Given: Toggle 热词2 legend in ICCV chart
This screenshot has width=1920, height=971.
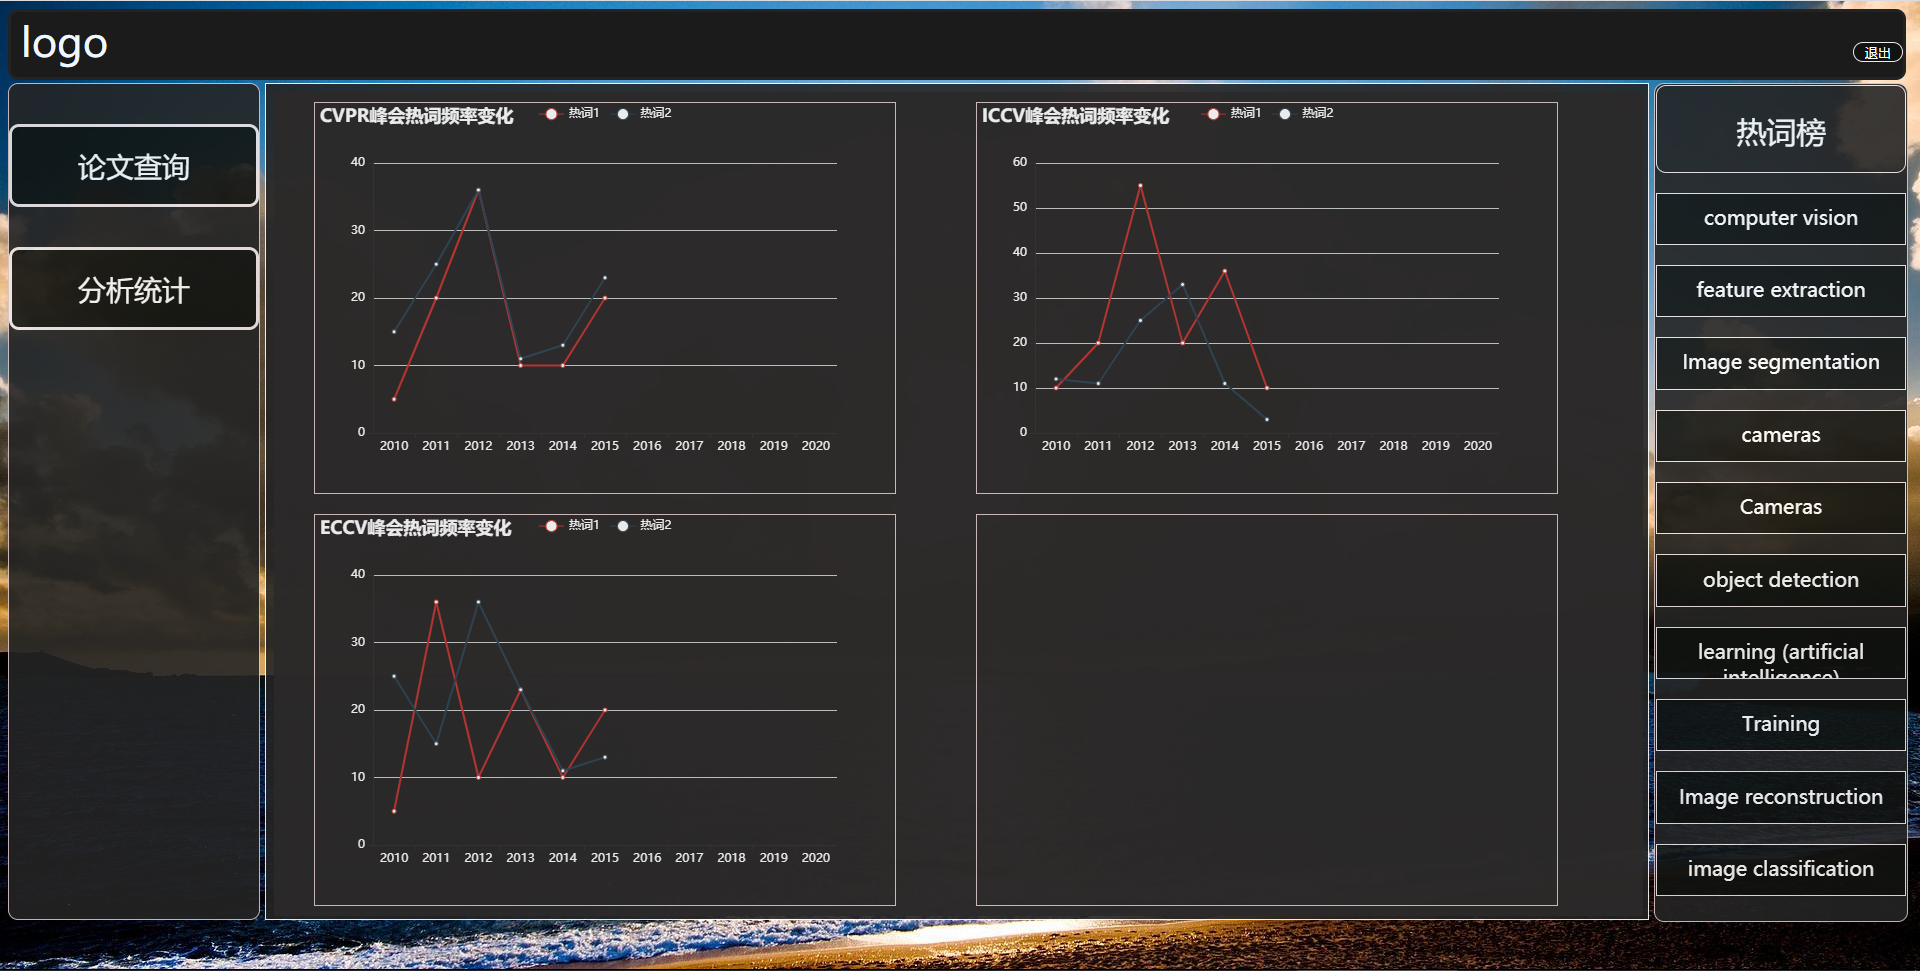Looking at the screenshot, I should (x=1305, y=113).
